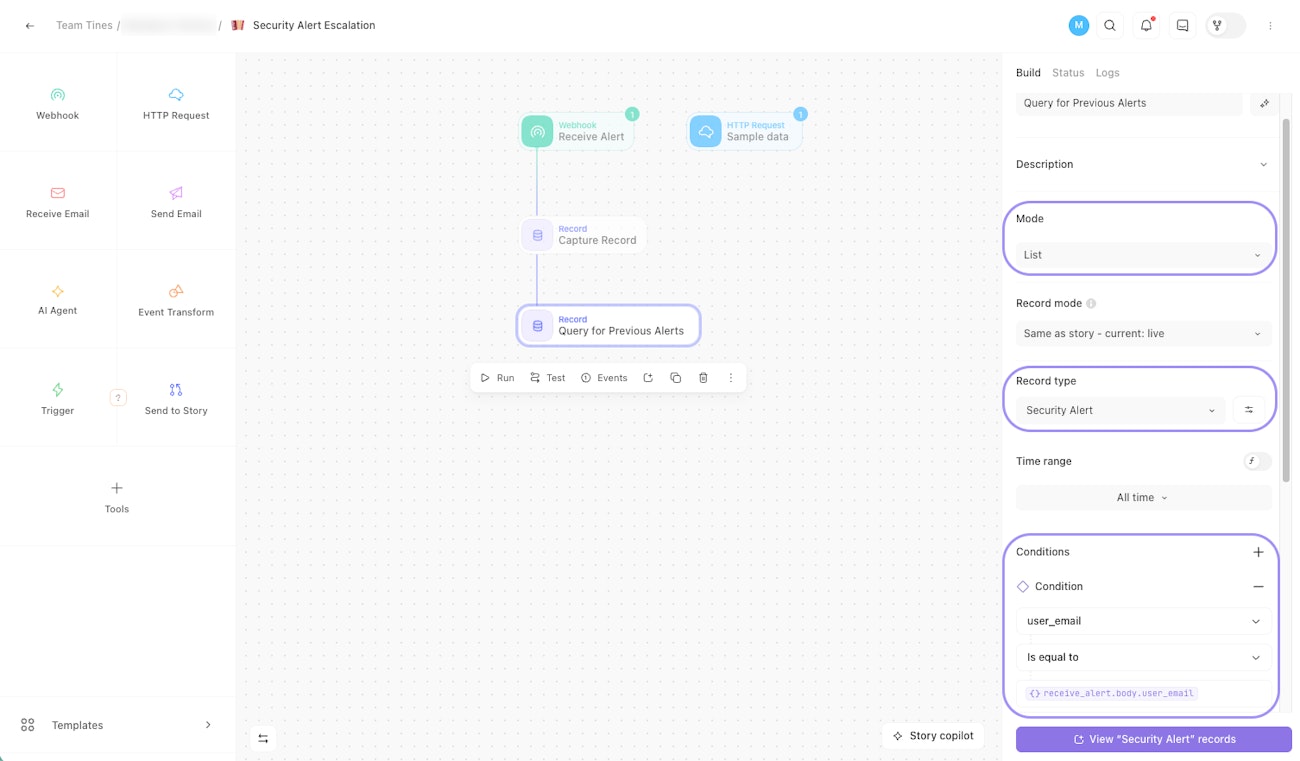1300x761 pixels.
Task: Add a new condition with the plus icon
Action: pyautogui.click(x=1258, y=552)
